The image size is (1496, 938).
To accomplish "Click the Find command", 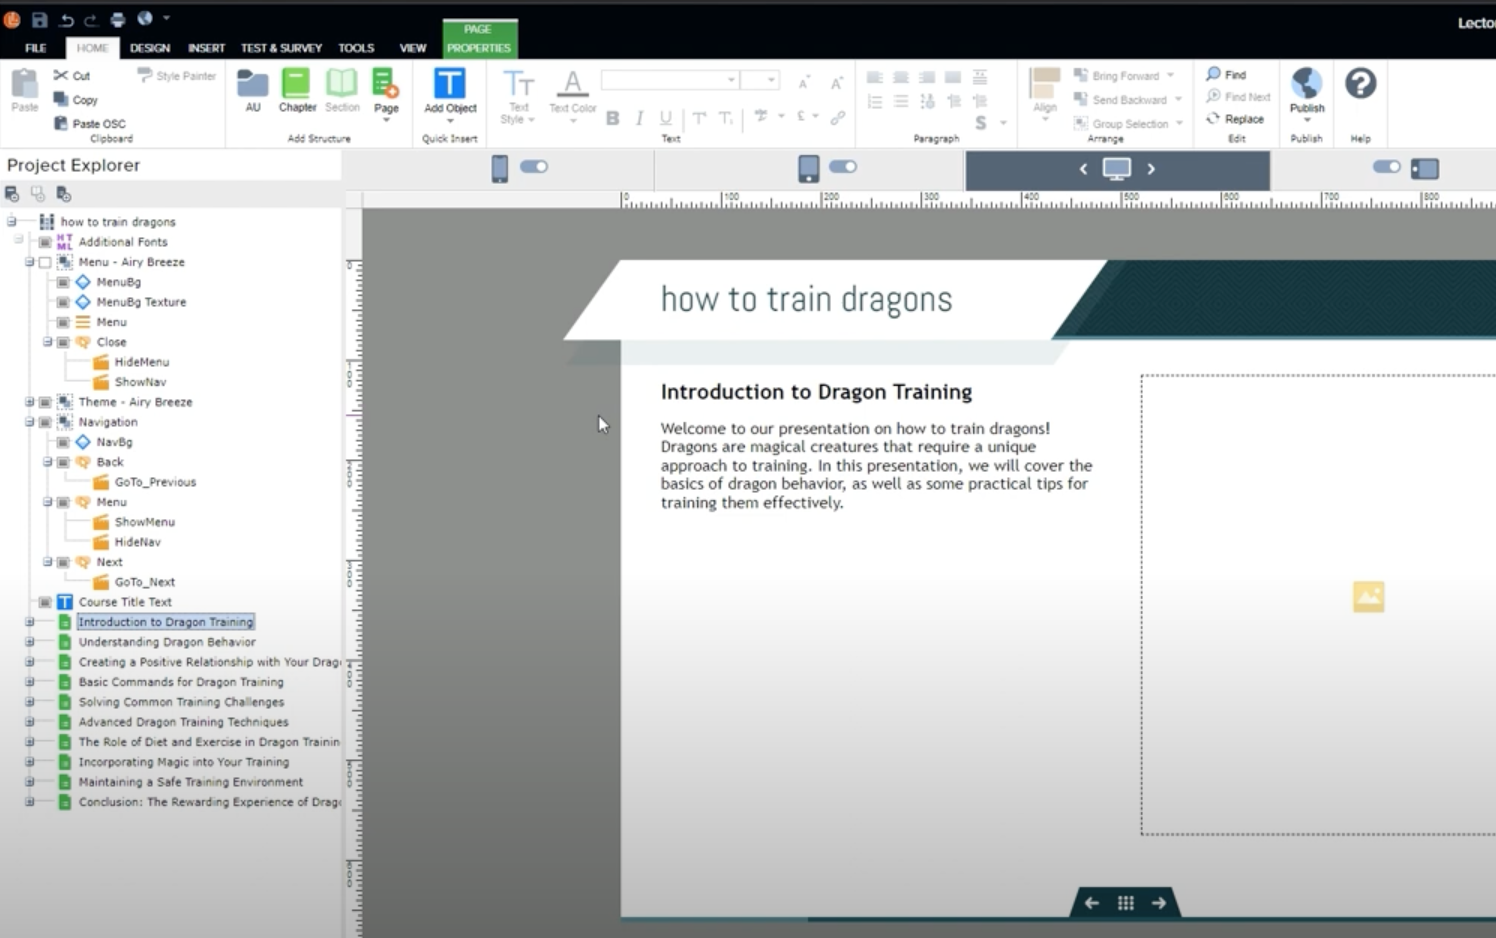I will coord(1232,74).
